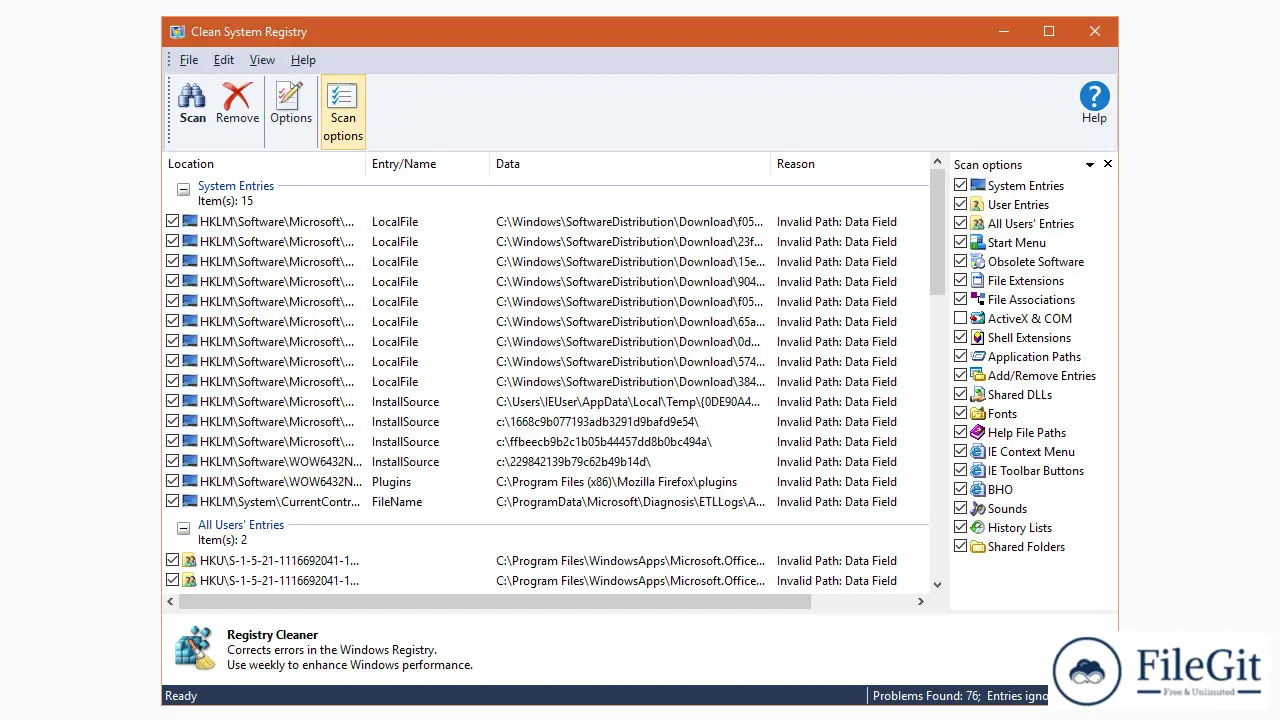The image size is (1280, 720).
Task: Enable the ActiveX & COM scan option
Action: pos(961,318)
